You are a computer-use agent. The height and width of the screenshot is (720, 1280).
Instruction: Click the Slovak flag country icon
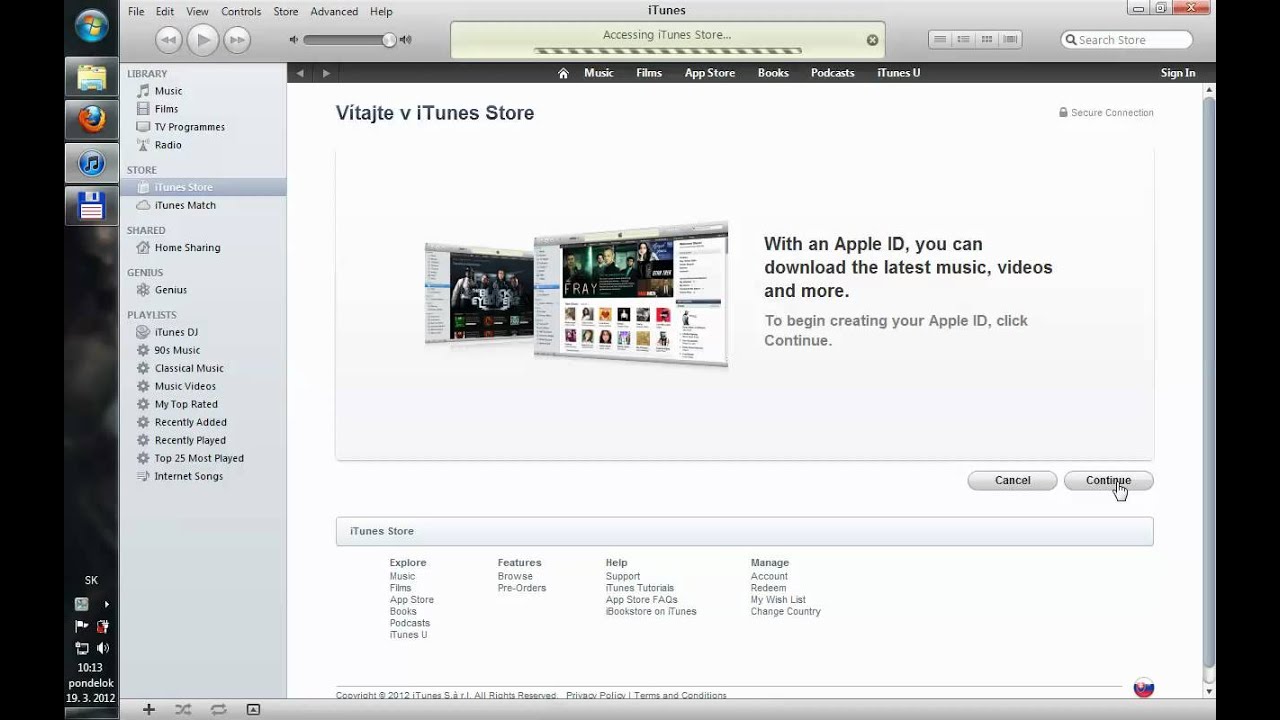point(1144,688)
